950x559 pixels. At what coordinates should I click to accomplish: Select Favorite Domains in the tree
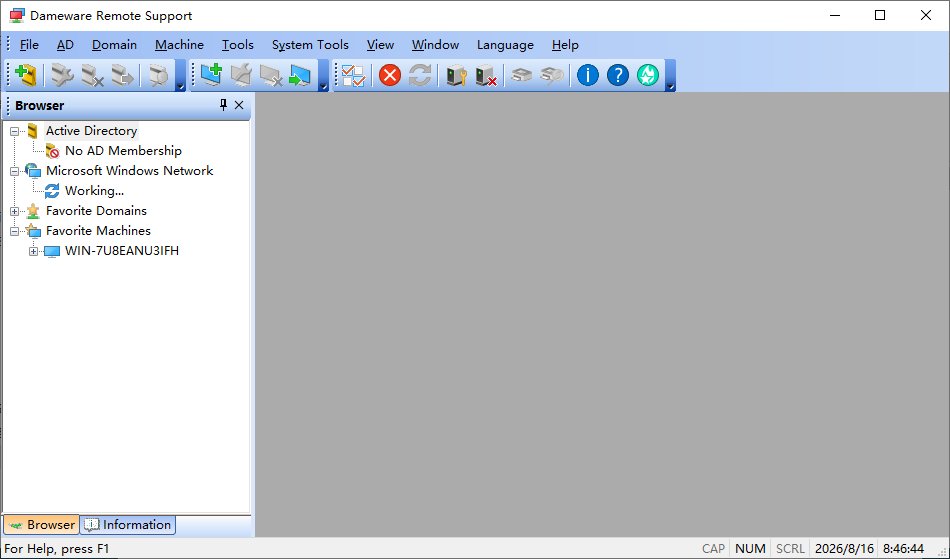96,211
